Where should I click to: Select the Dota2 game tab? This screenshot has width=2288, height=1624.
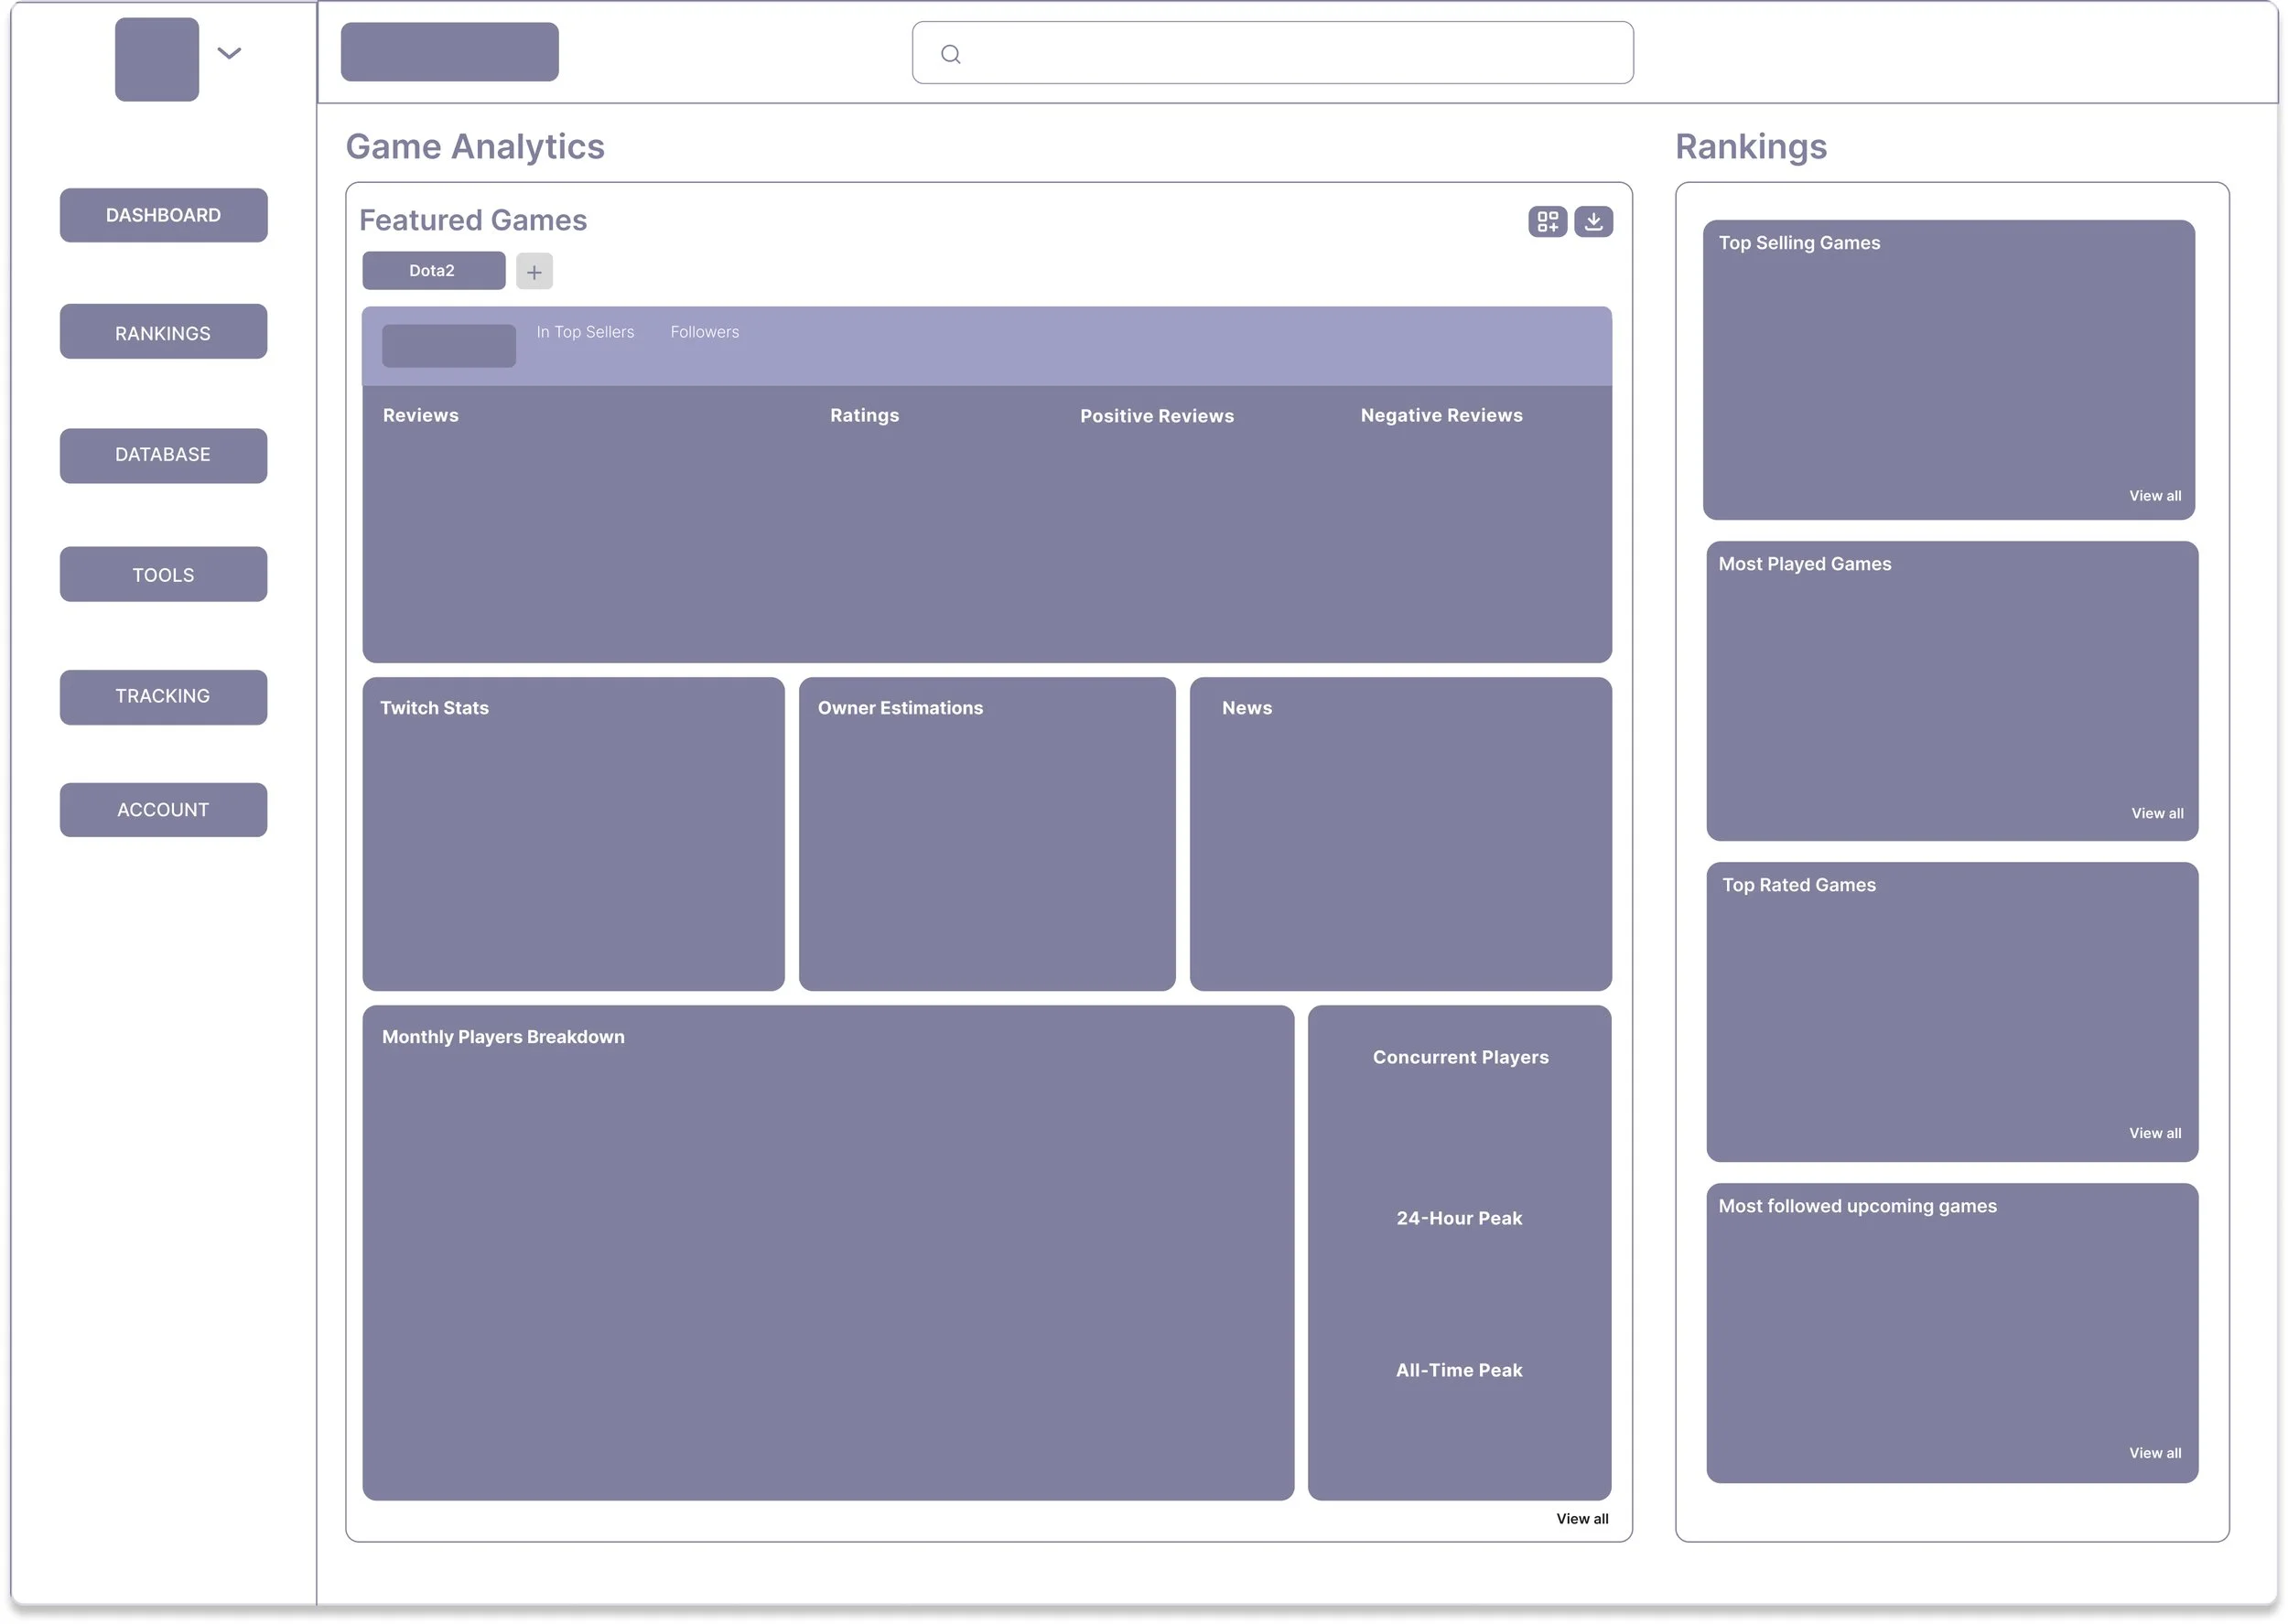(433, 271)
